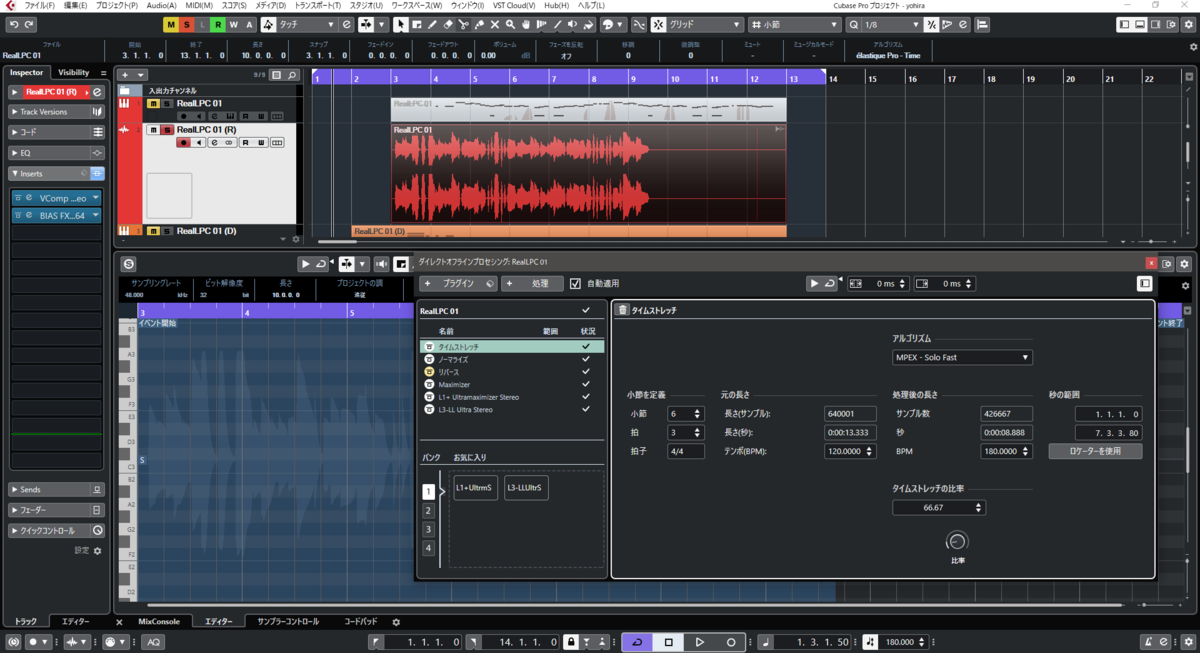Open the ファイル(F) menu

[x=40, y=6]
